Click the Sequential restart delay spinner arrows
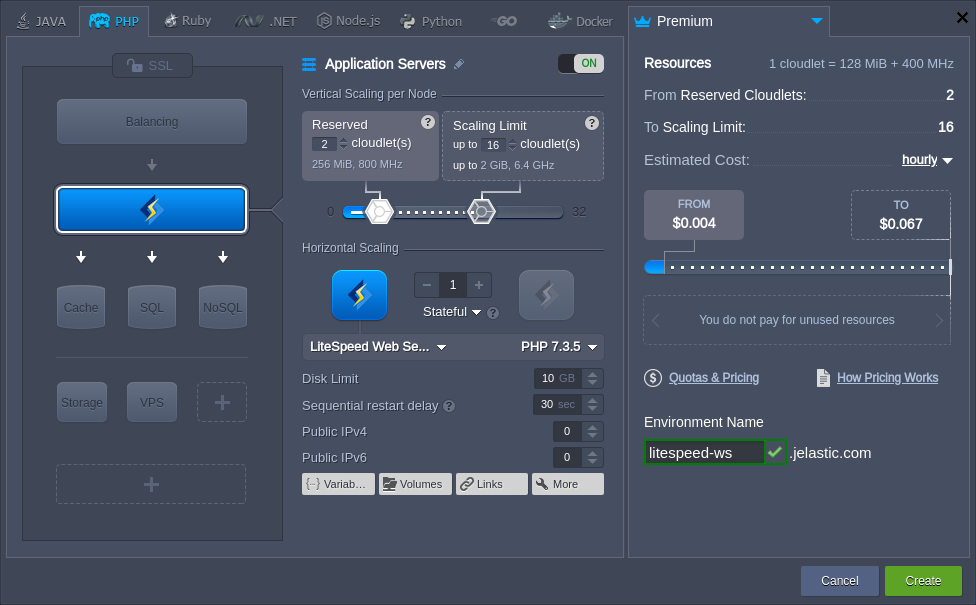Viewport: 976px width, 605px height. pos(593,405)
